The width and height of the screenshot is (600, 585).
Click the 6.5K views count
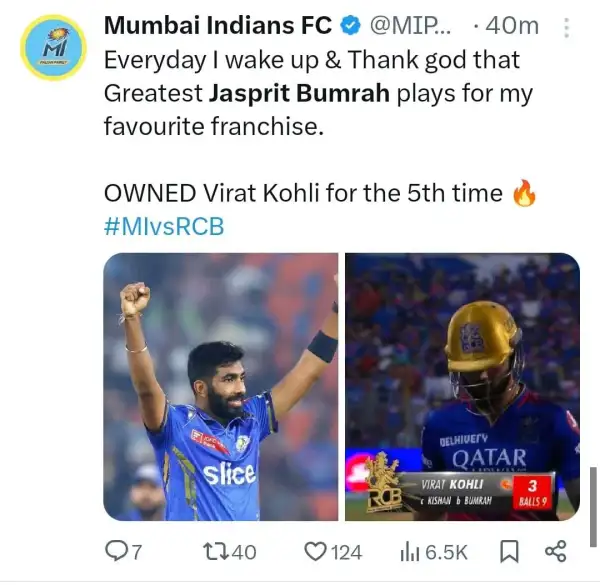pyautogui.click(x=447, y=552)
